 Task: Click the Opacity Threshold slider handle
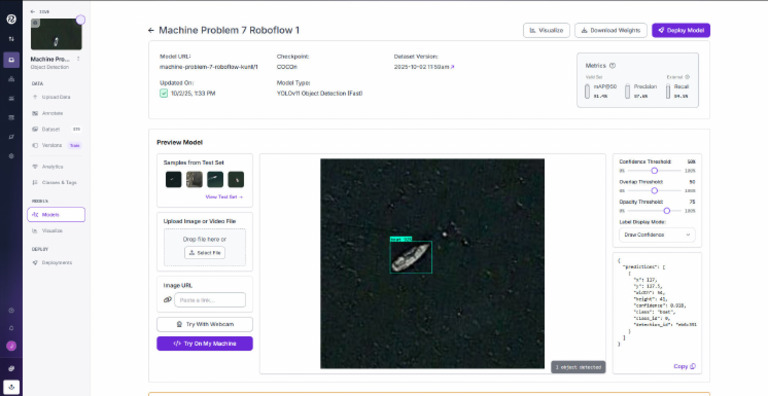tap(667, 211)
